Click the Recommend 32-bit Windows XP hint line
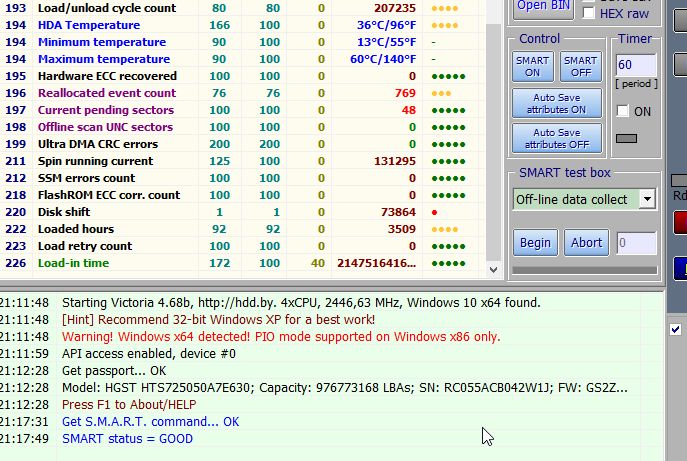This screenshot has width=687, height=461. click(x=218, y=319)
